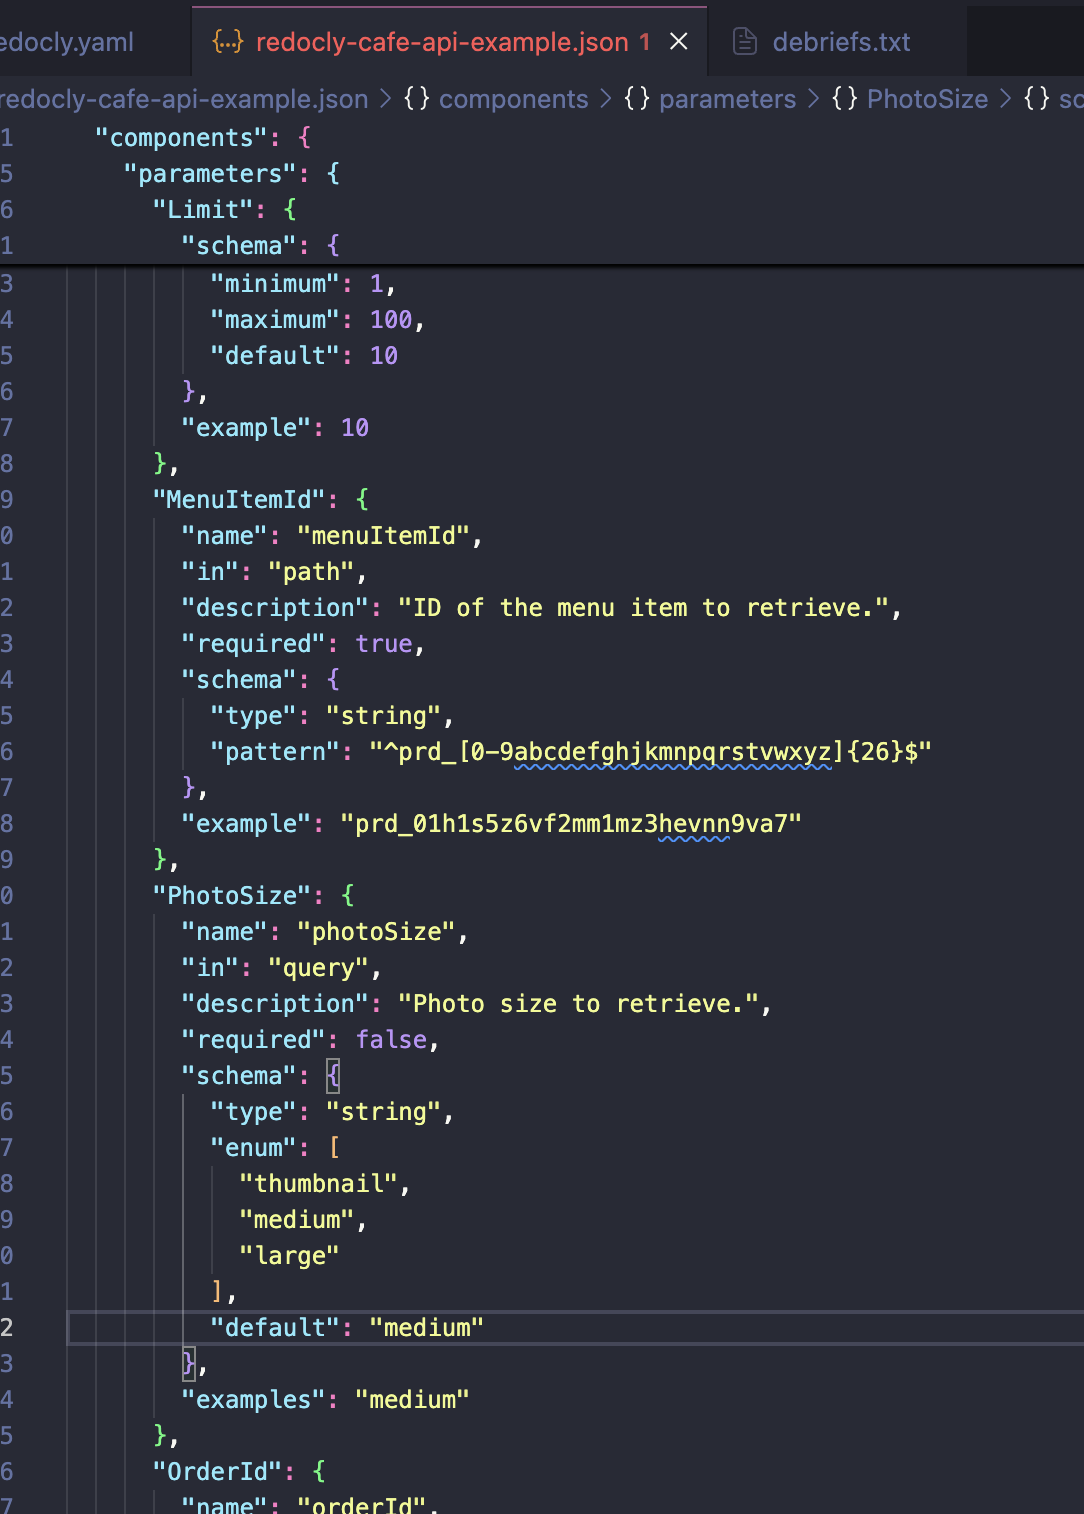Image resolution: width=1084 pixels, height=1514 pixels.
Task: Click the underlined pattern regex string
Action: click(650, 752)
